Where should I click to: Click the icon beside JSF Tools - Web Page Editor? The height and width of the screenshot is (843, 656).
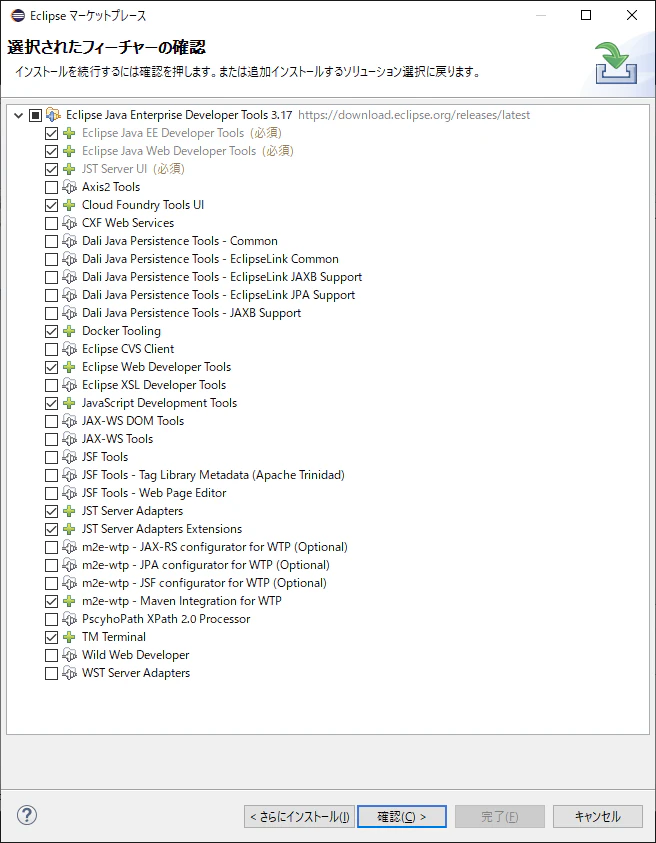coord(69,493)
